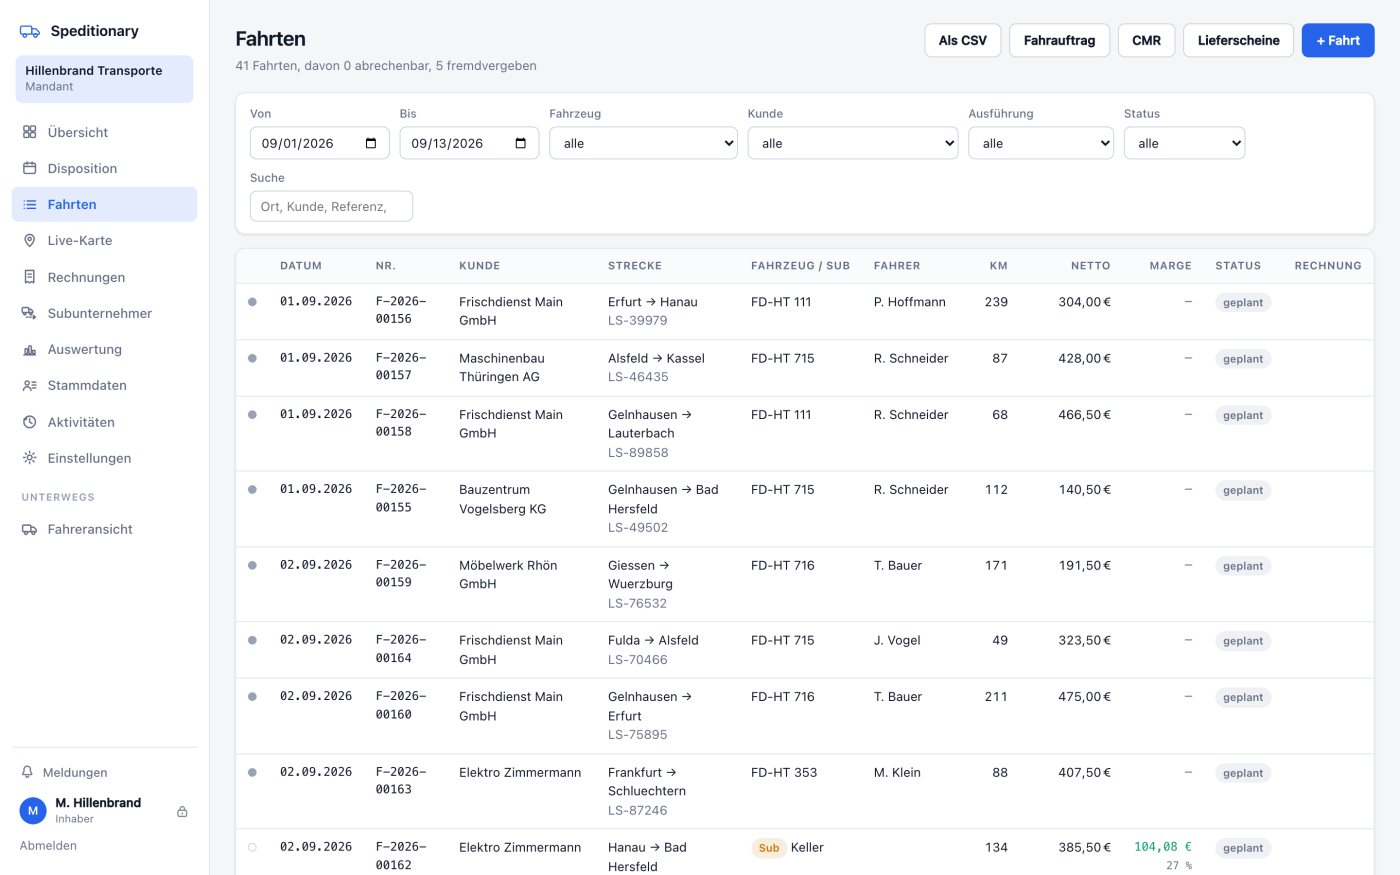Image resolution: width=1400 pixels, height=875 pixels.
Task: Click the Speditionary truck logo icon
Action: 30,31
